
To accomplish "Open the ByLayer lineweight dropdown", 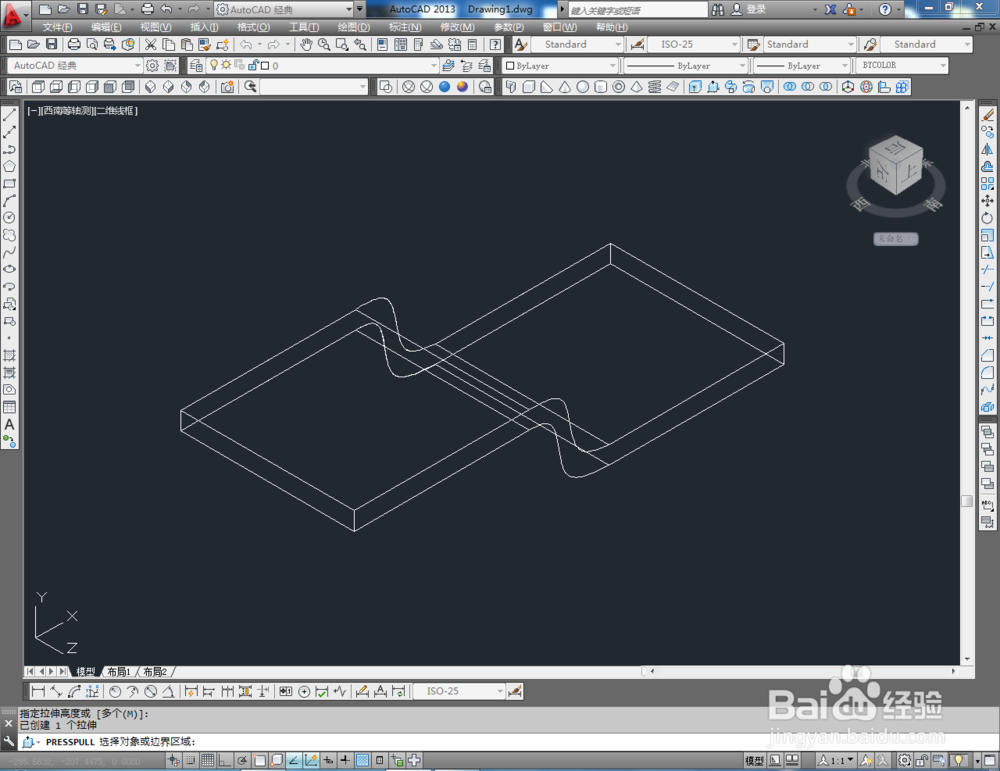I will pos(802,65).
